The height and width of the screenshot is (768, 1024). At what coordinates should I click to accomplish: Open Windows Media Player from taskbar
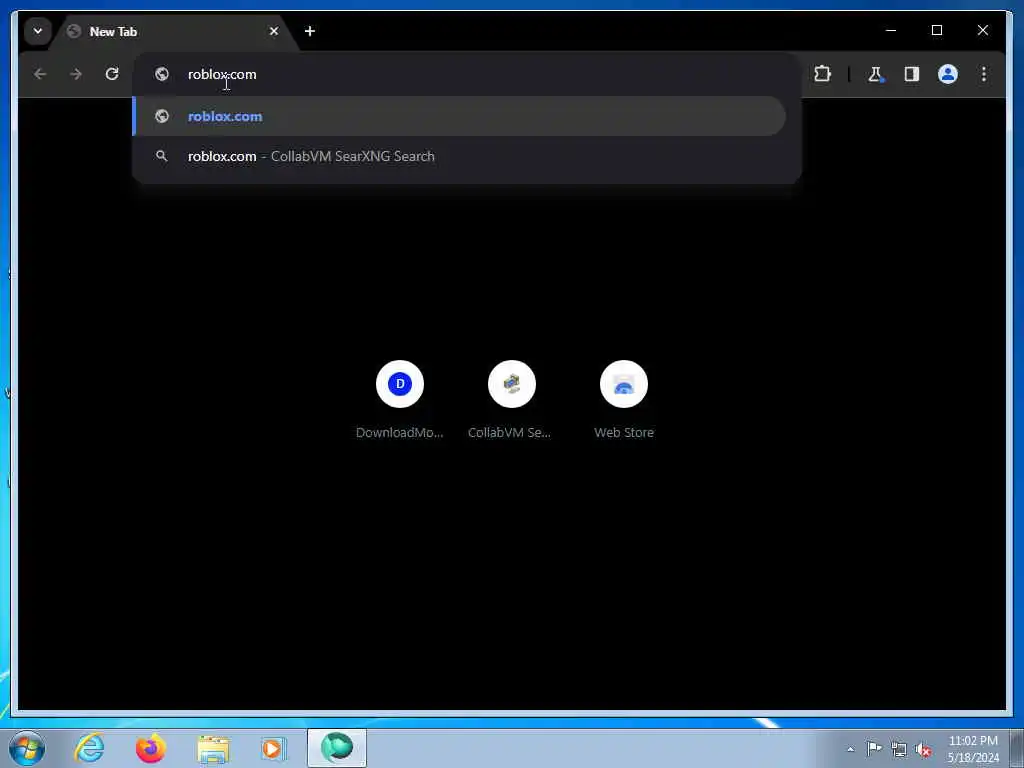pyautogui.click(x=273, y=748)
